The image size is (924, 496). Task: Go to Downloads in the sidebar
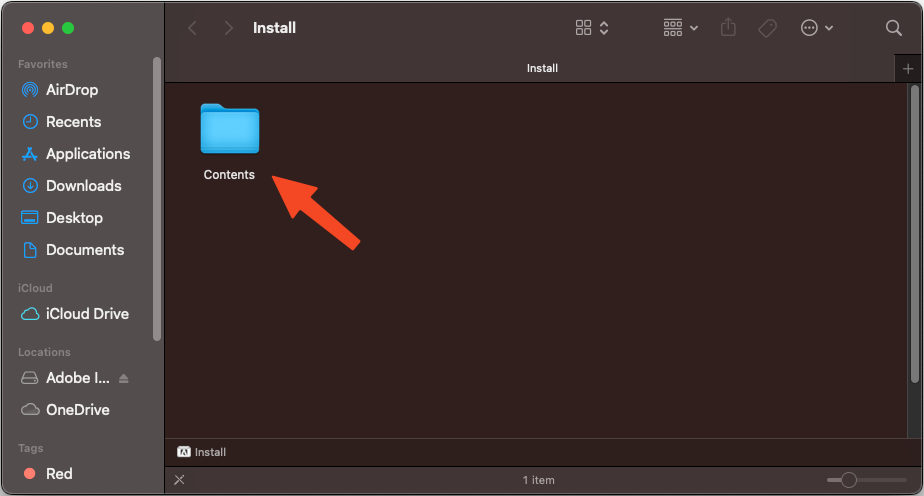click(83, 186)
